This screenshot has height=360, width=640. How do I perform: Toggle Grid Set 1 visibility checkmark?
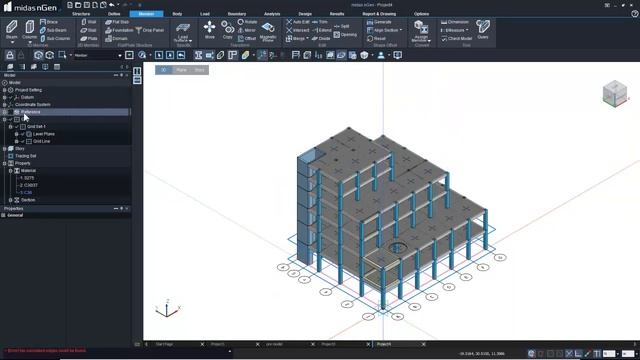click(x=17, y=127)
